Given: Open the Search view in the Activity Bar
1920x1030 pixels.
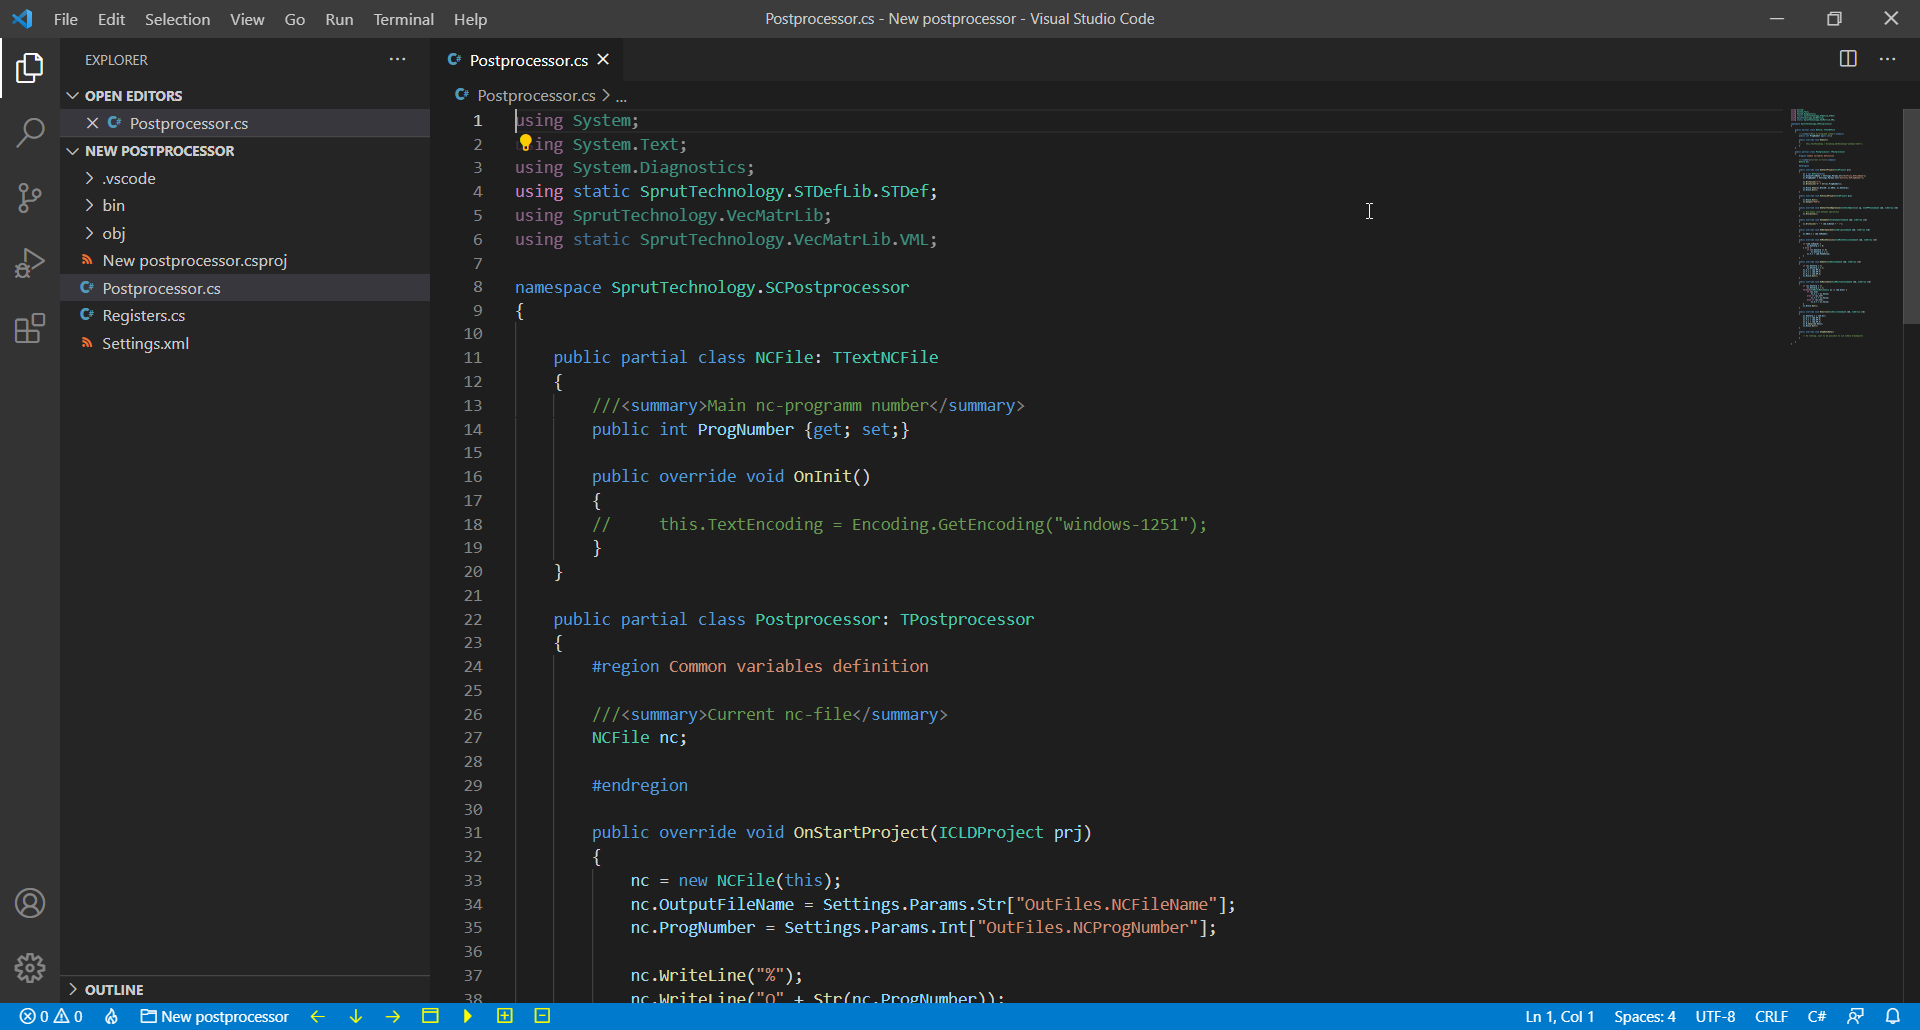Looking at the screenshot, I should [x=30, y=132].
